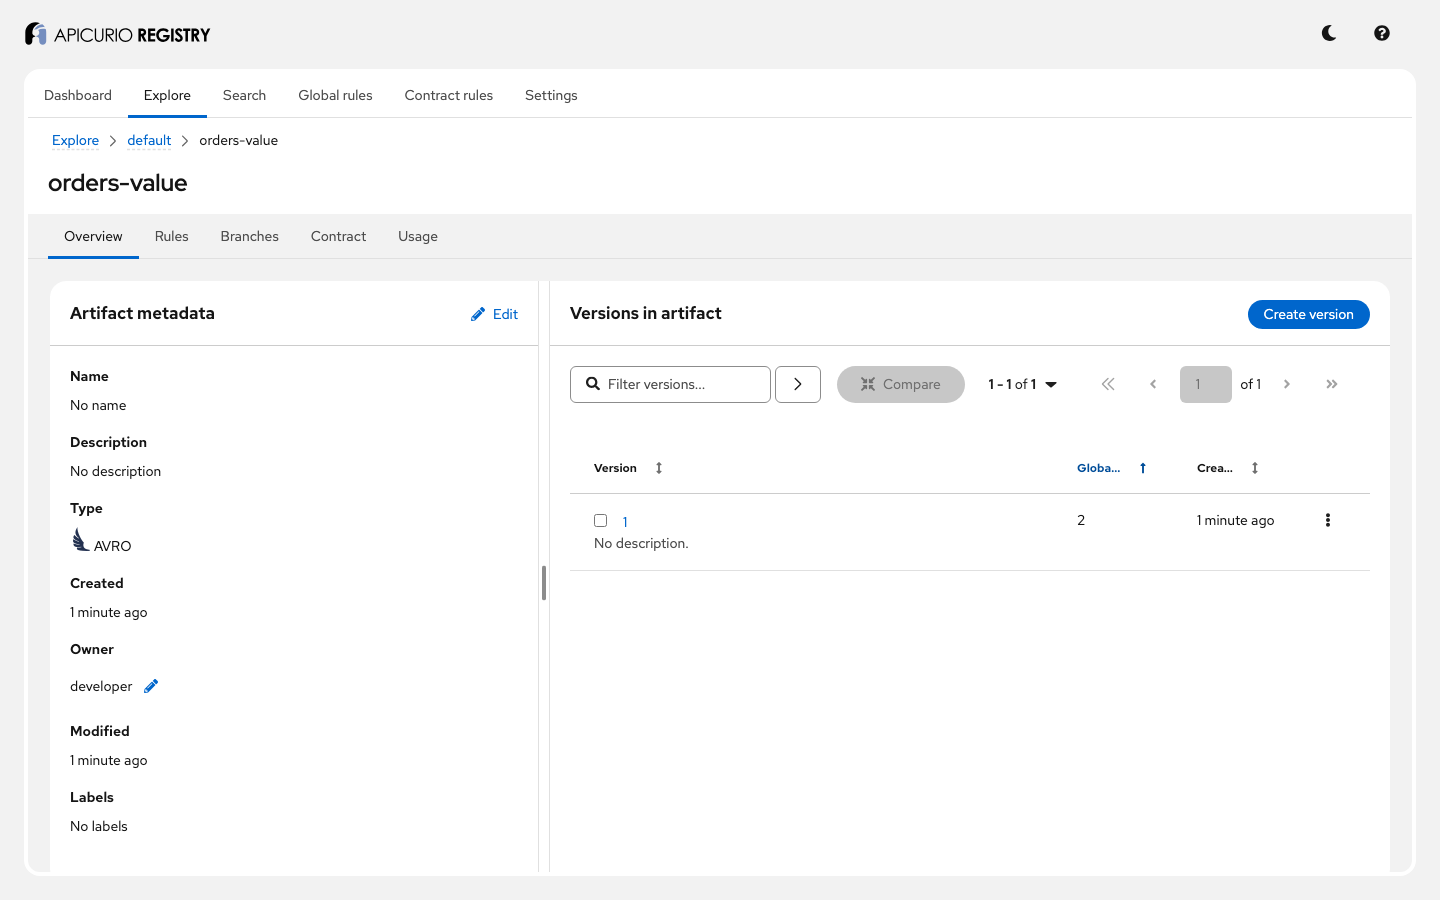Go to the previous page of versions
This screenshot has height=900, width=1440.
click(1153, 384)
